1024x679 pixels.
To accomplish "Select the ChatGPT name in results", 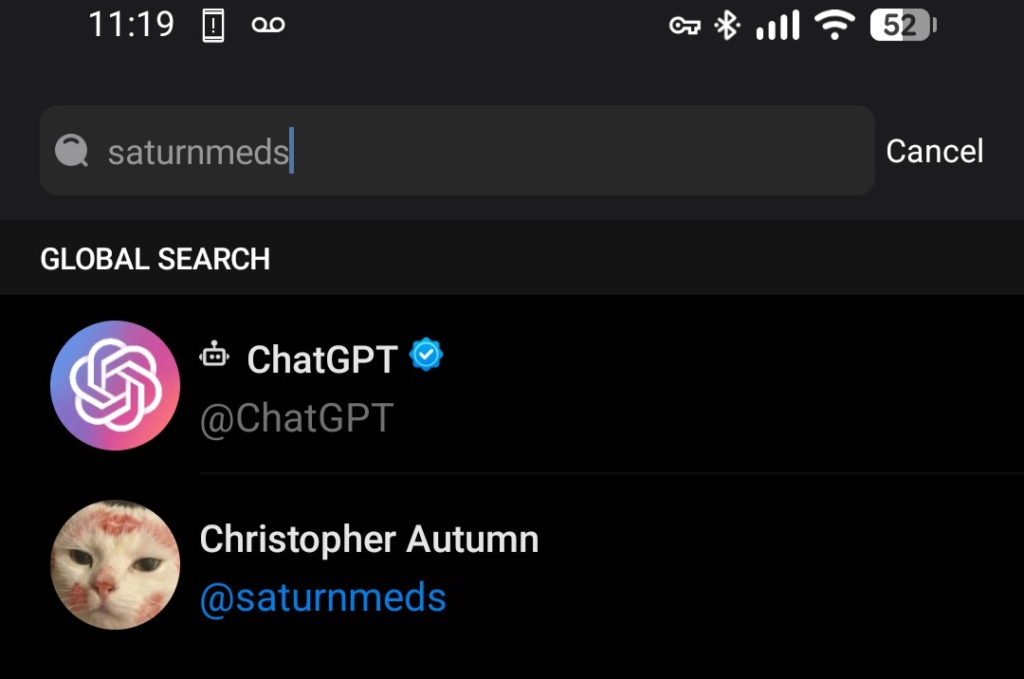I will (322, 359).
